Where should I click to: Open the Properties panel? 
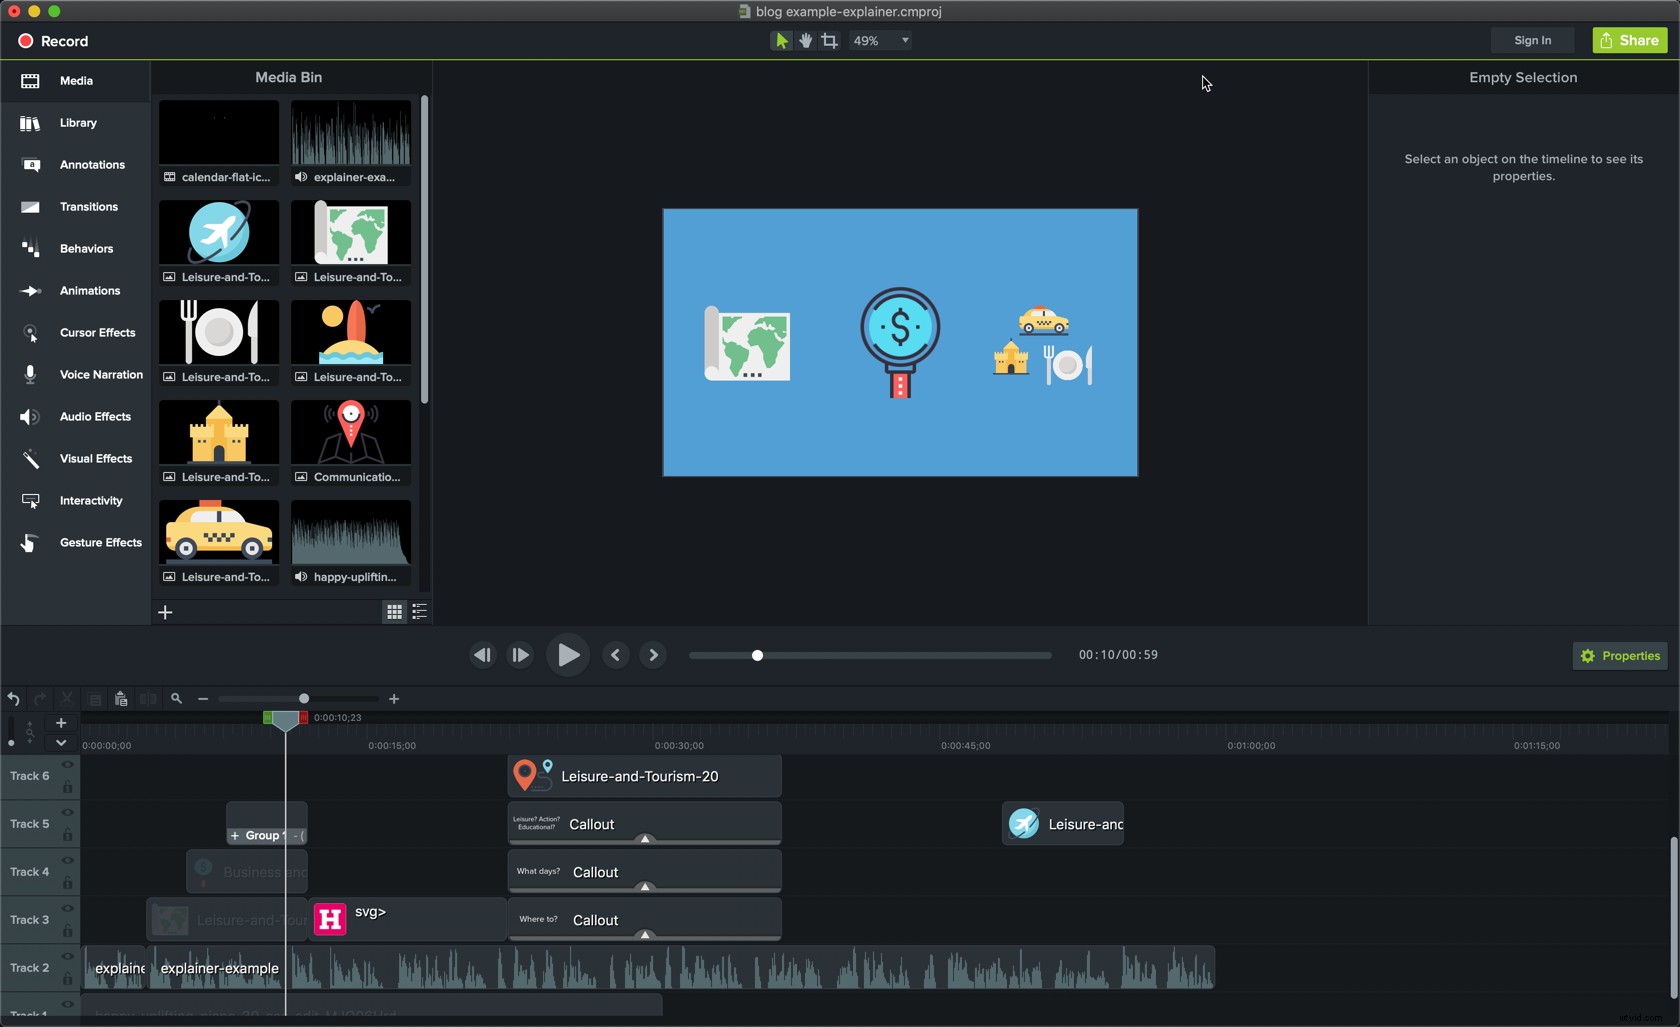point(1620,655)
